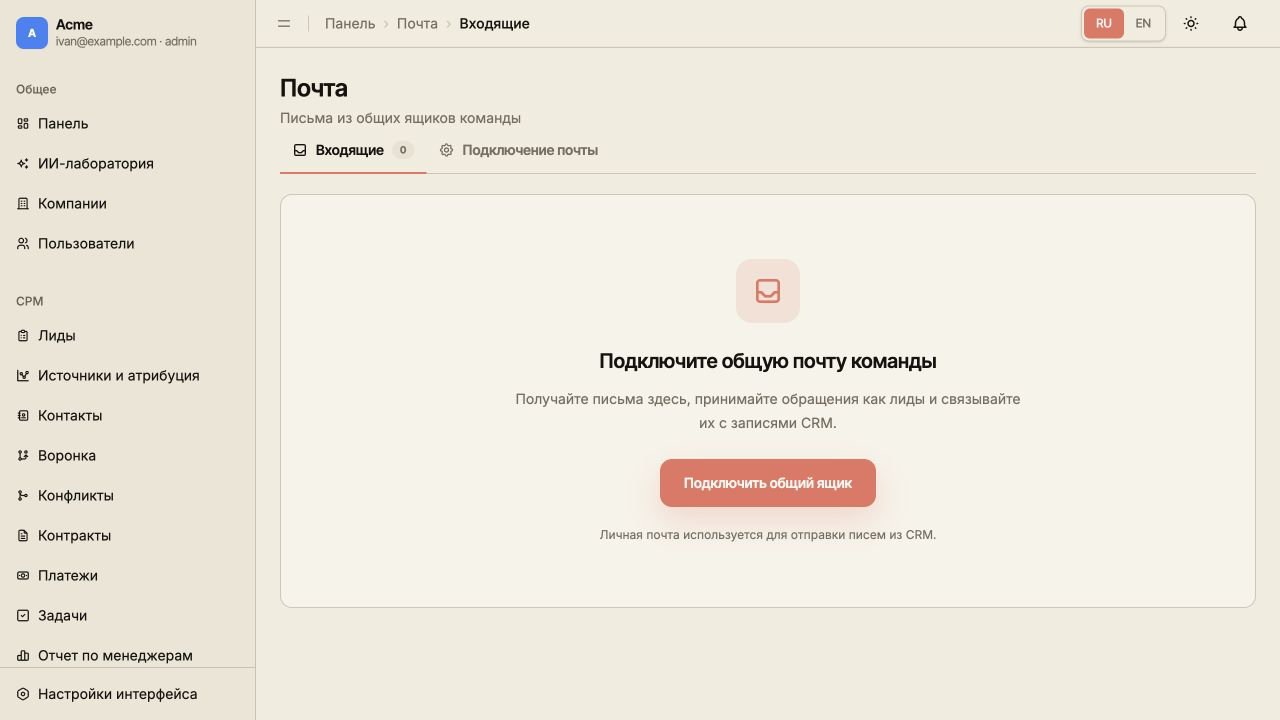1280x720 pixels.
Task: Click Входящие in the breadcrumb
Action: point(494,23)
